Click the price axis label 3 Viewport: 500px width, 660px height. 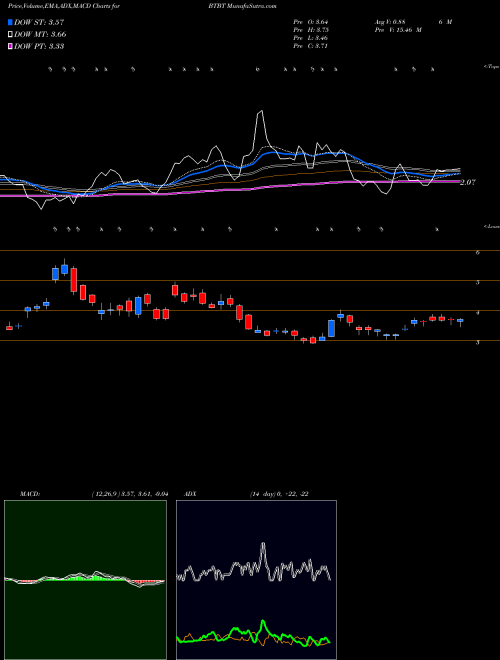478,343
